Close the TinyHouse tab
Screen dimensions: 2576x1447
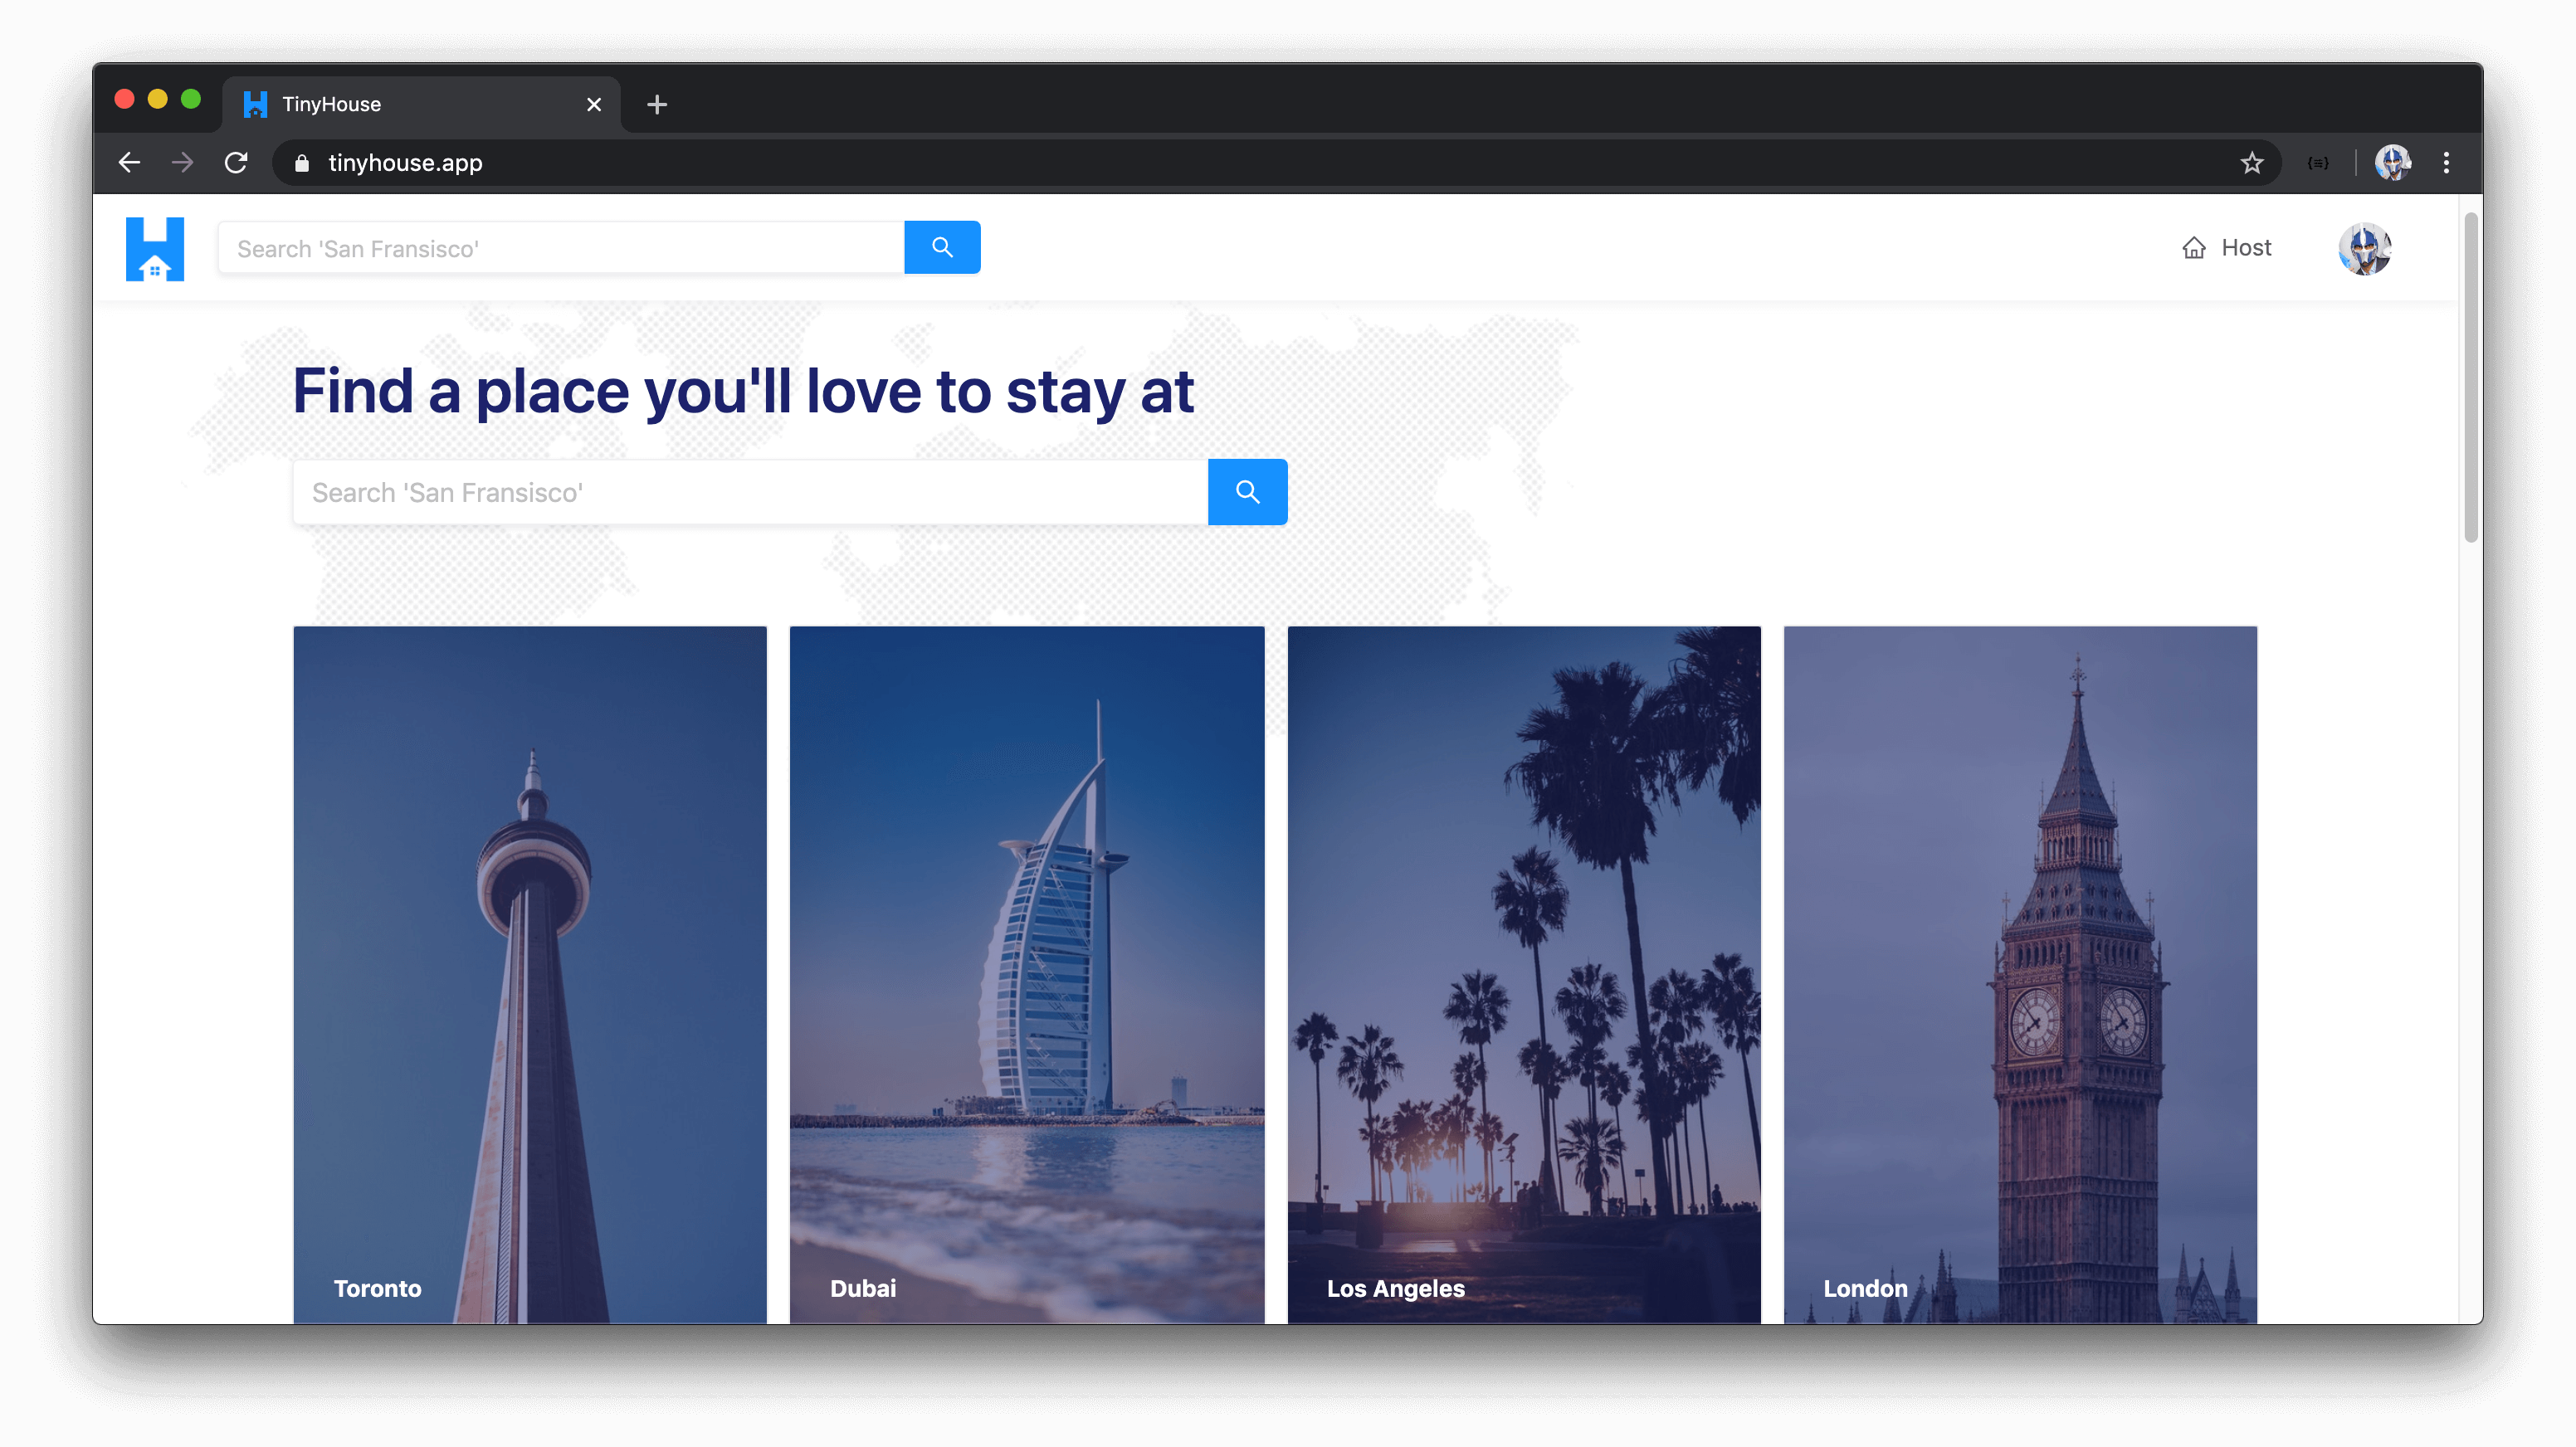coord(594,104)
